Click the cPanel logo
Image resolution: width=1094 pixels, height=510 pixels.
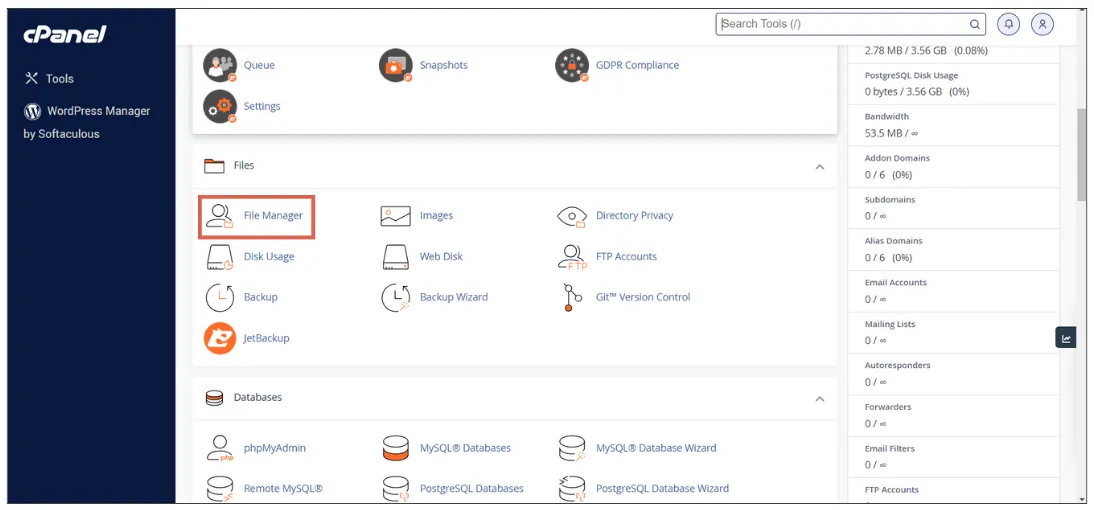[65, 34]
